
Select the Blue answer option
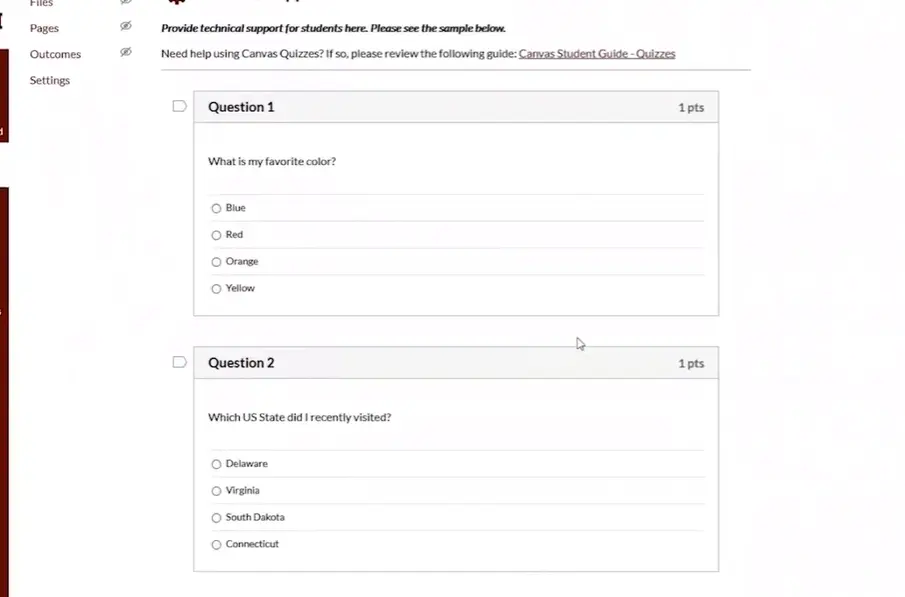pos(216,208)
